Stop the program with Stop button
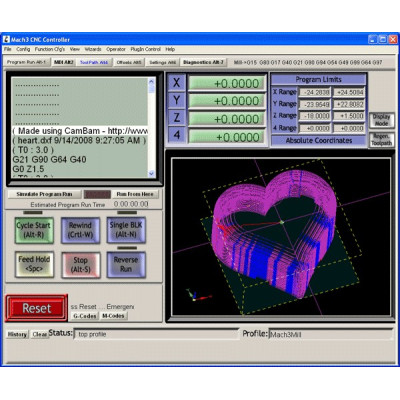 click(81, 265)
